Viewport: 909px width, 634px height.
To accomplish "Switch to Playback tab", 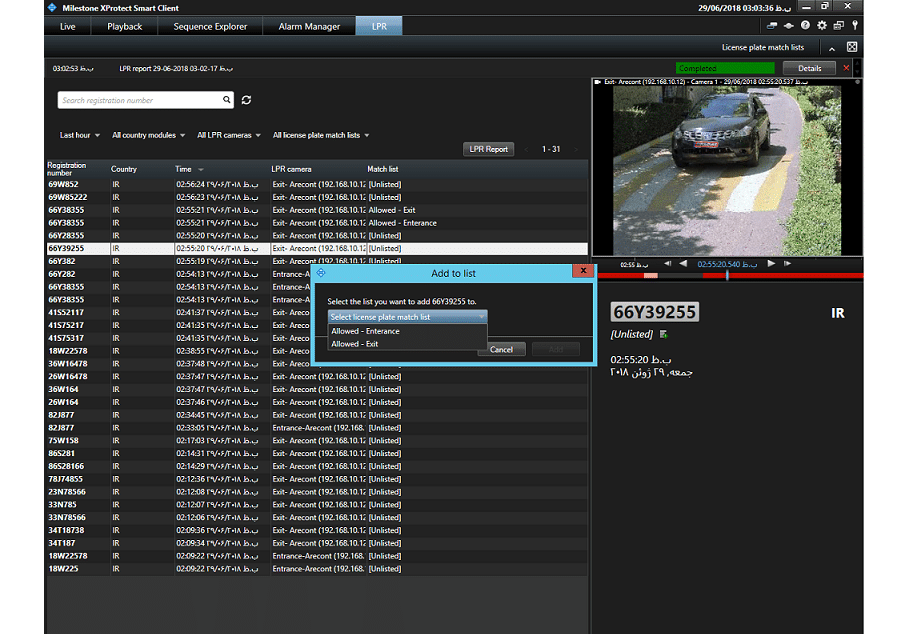I will [x=124, y=27].
